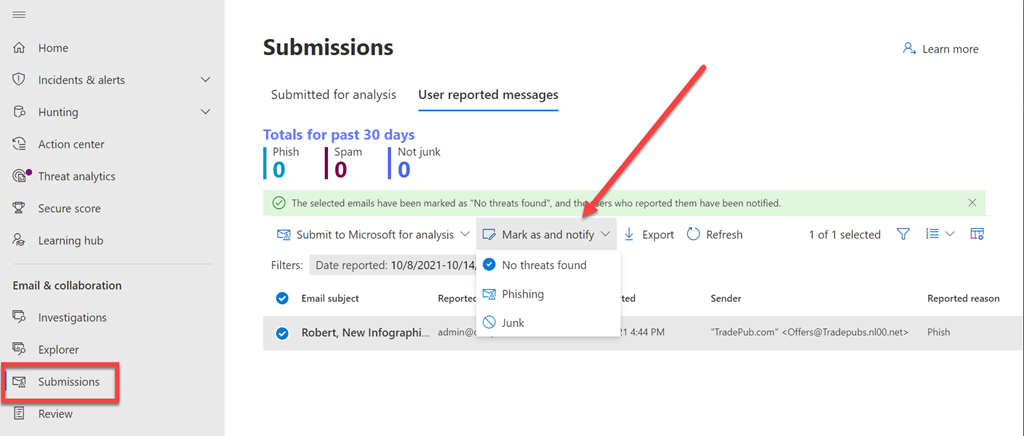Switch to Submitted for analysis tab
This screenshot has width=1024, height=436.
pyautogui.click(x=333, y=95)
